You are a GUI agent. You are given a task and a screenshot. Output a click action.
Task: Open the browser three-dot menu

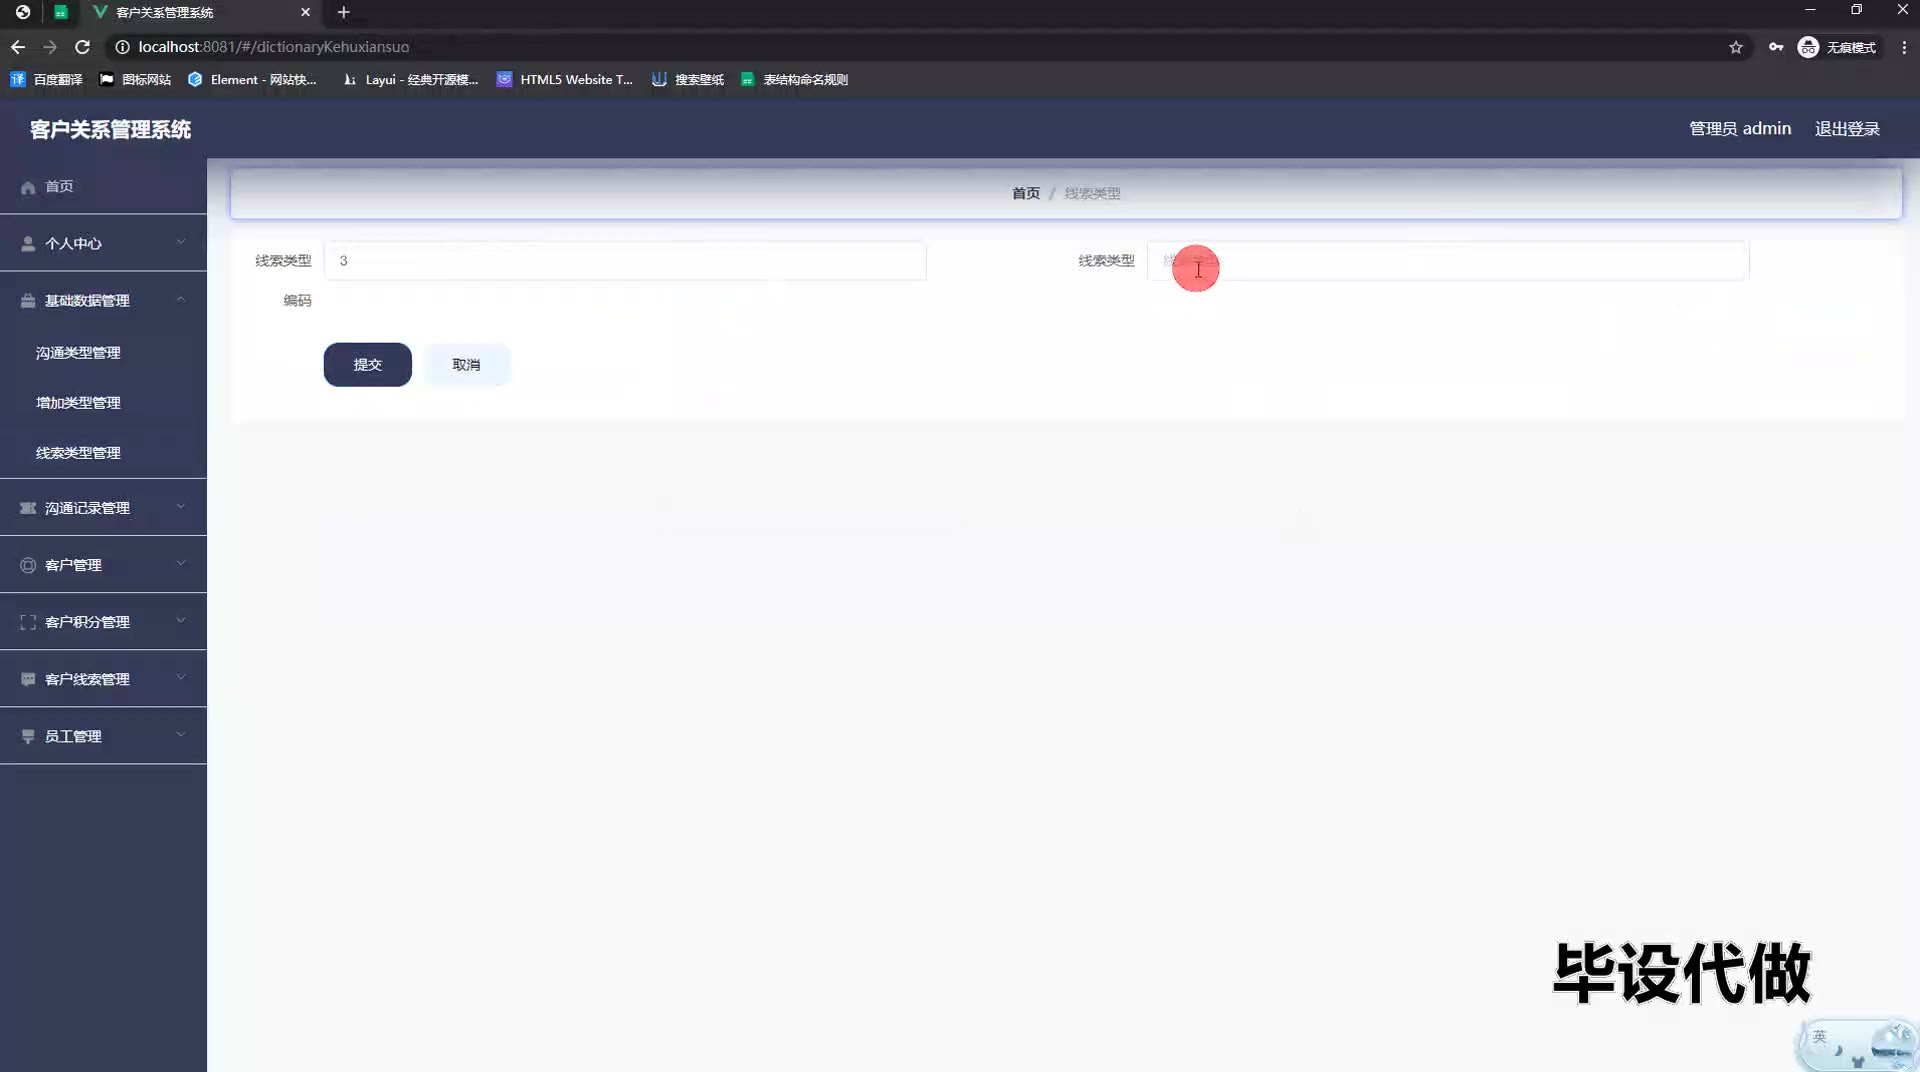pos(1904,47)
